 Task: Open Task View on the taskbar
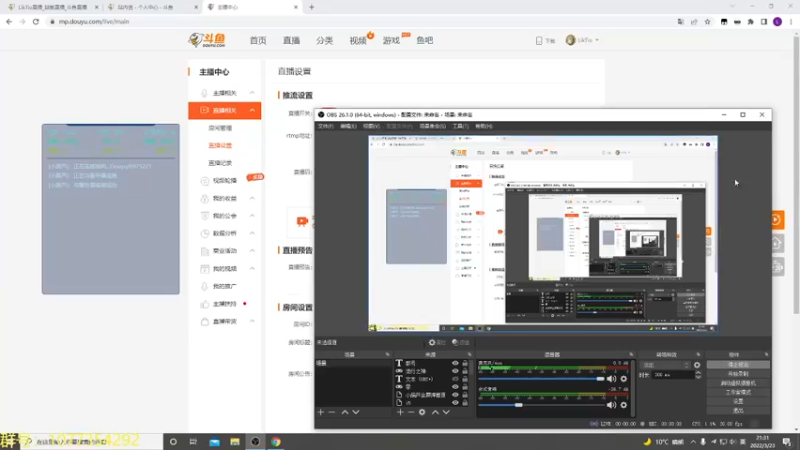193,442
